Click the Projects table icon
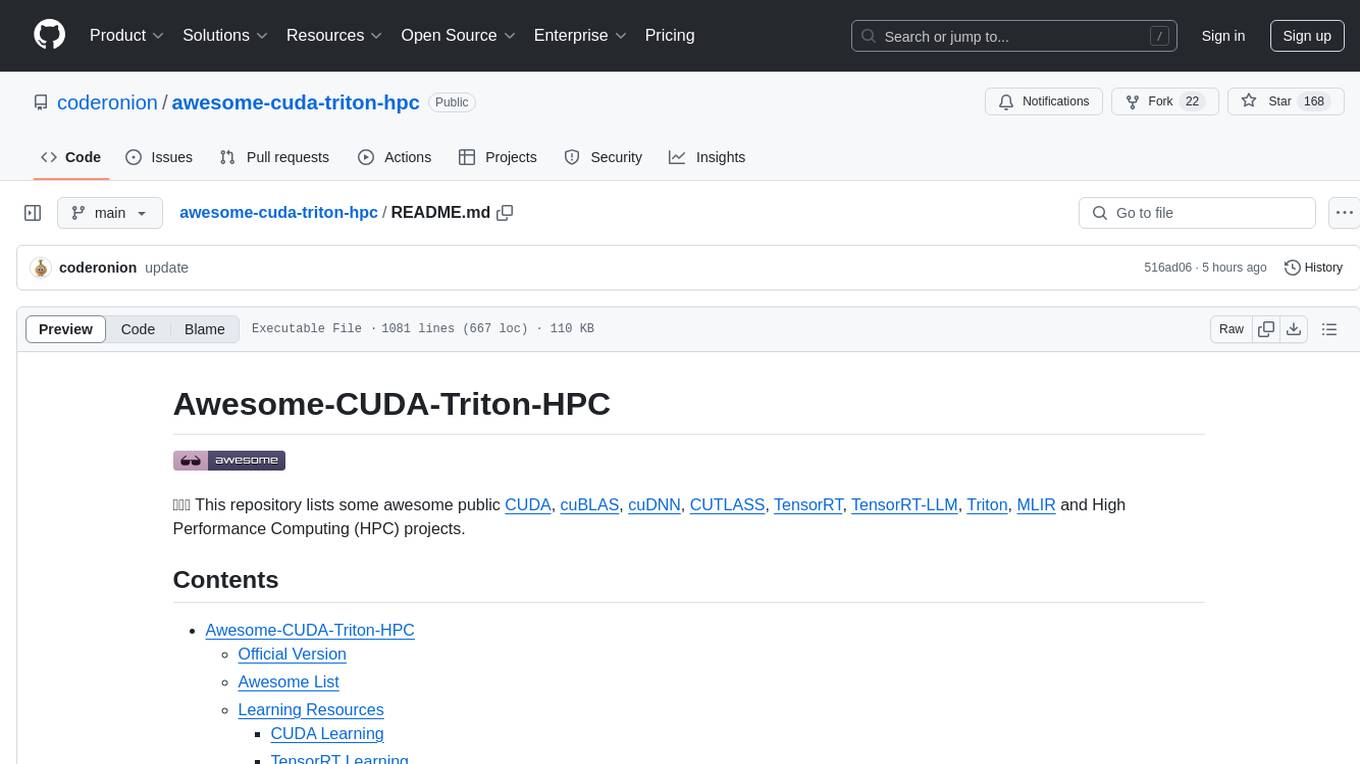This screenshot has height=764, width=1360. pyautogui.click(x=466, y=157)
